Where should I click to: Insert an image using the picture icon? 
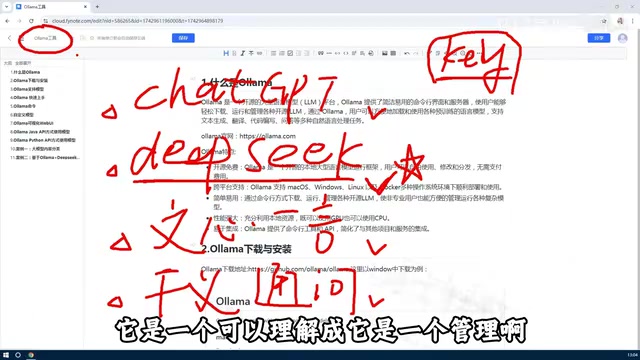pos(384,53)
